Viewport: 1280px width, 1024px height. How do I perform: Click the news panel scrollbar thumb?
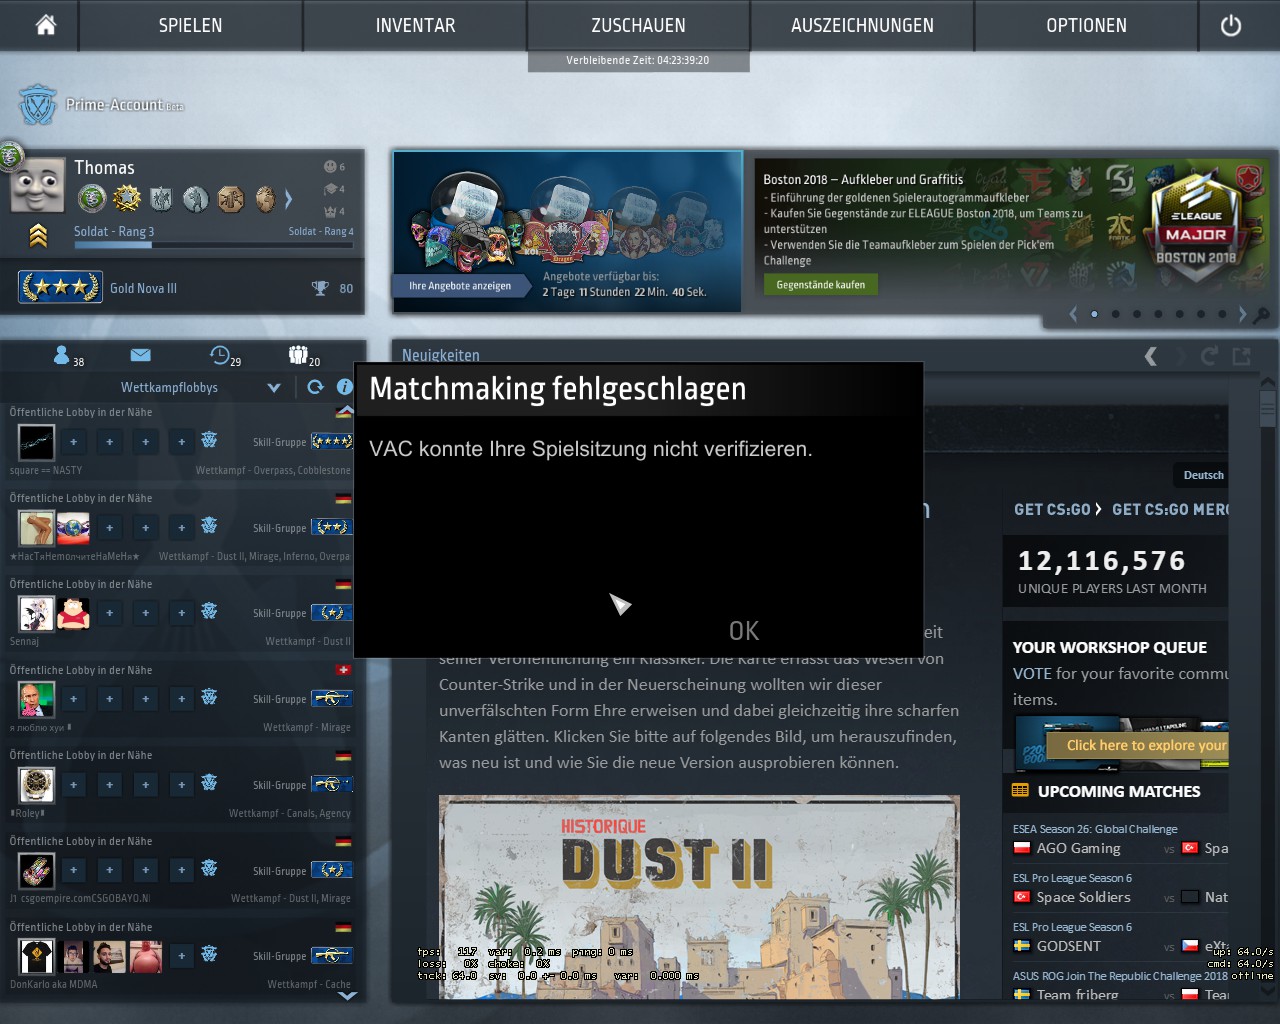pyautogui.click(x=1267, y=409)
